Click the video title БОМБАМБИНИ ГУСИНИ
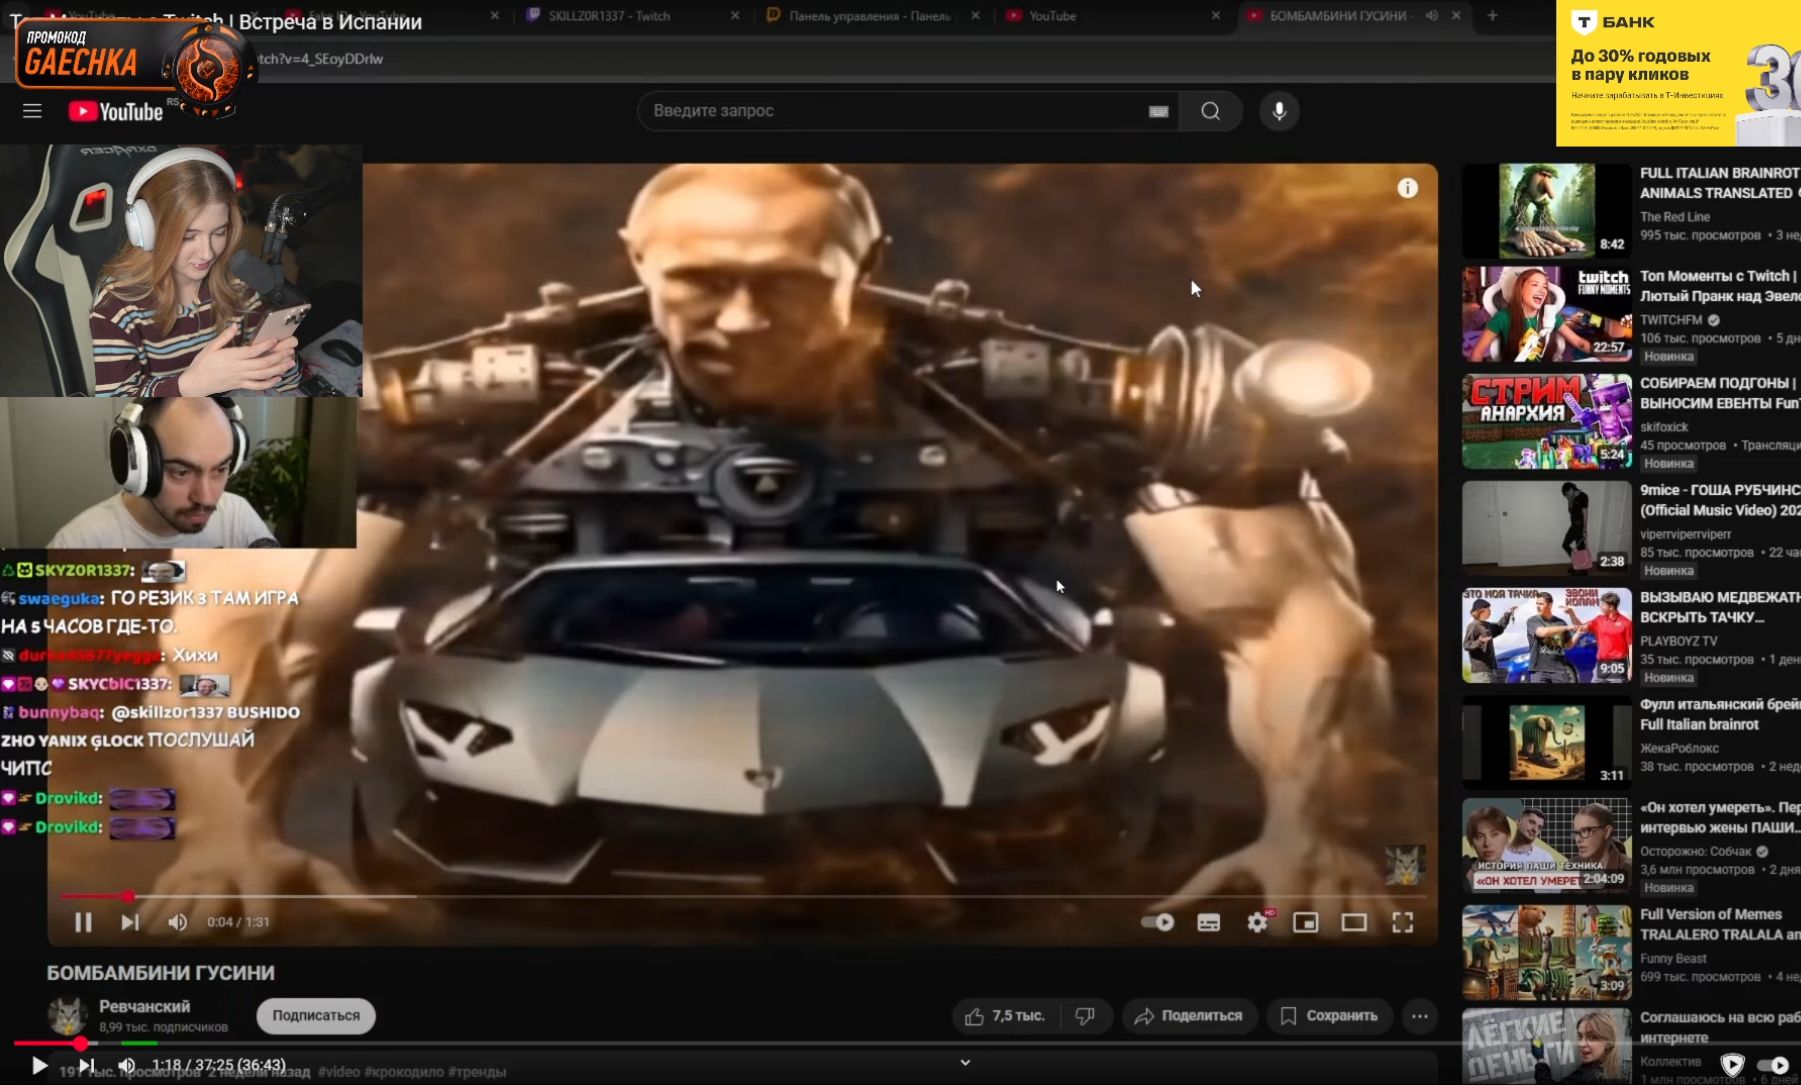The width and height of the screenshot is (1801, 1085). pyautogui.click(x=161, y=973)
